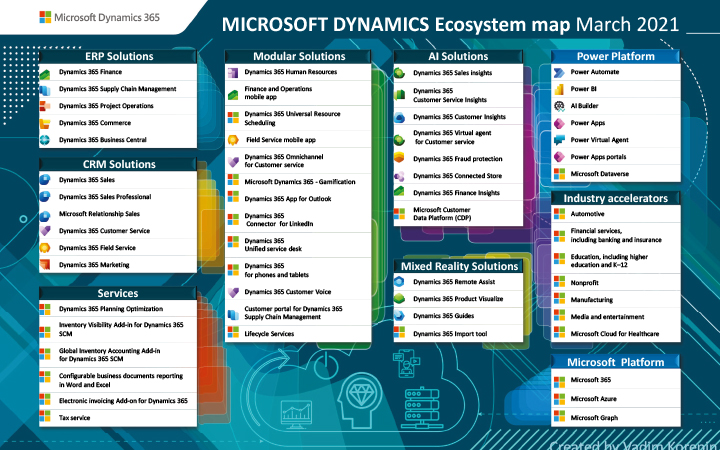Open Microsoft Cloud for Healthcare entry
Image resolution: width=720 pixels, height=450 pixels.
(x=616, y=334)
